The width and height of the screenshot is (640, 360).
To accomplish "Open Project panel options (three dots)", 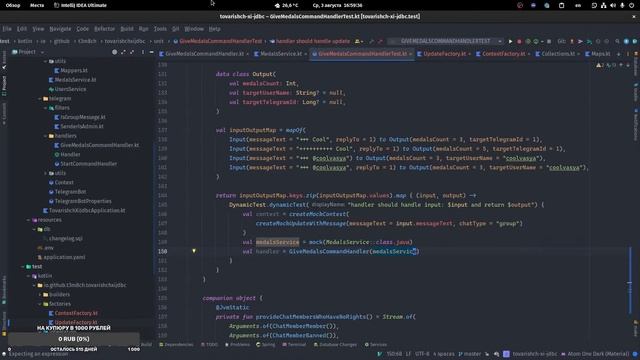I will tap(142, 52).
